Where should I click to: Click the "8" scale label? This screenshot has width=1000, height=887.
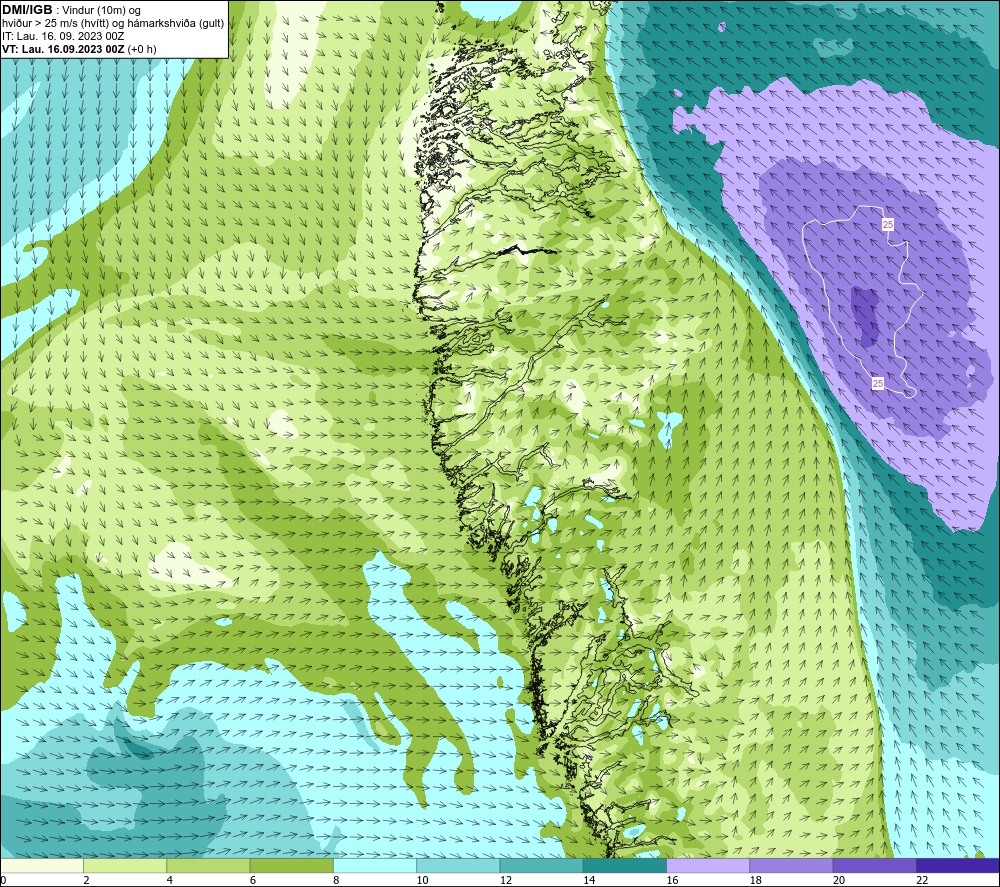pos(336,880)
